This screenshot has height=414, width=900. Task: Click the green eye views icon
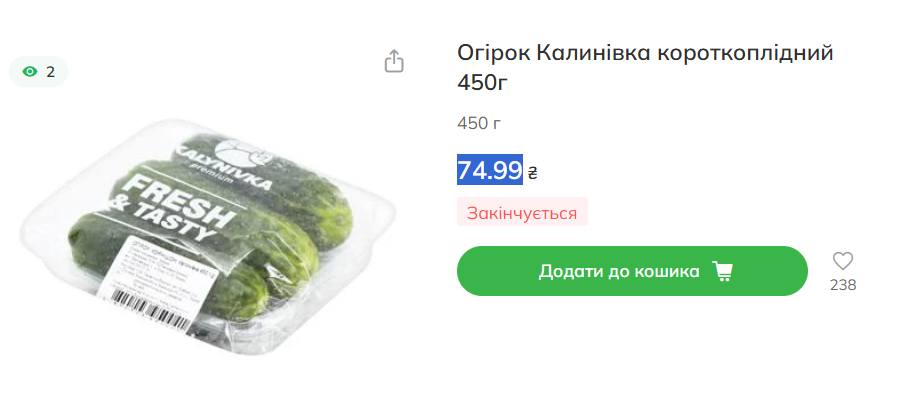[30, 72]
